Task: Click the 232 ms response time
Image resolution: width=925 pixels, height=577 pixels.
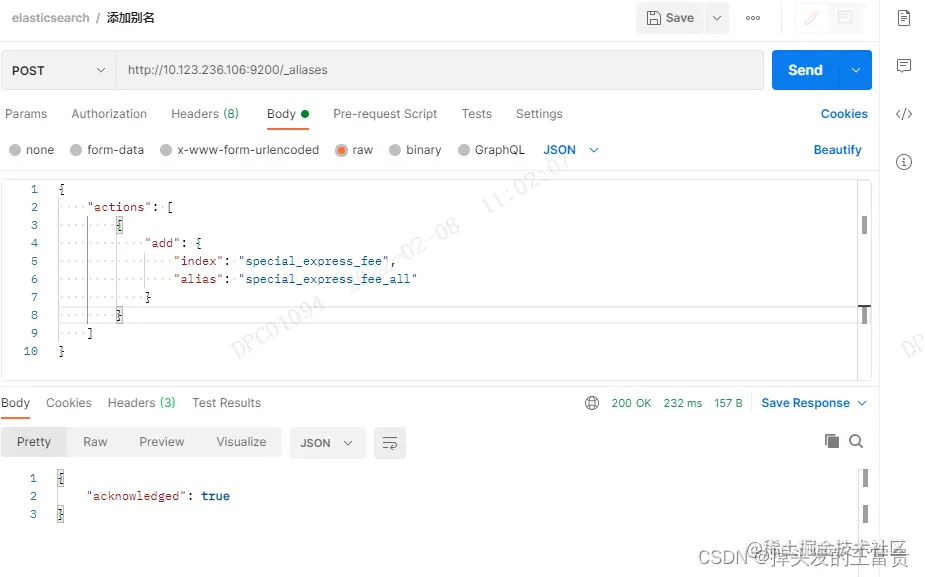Action: (683, 403)
